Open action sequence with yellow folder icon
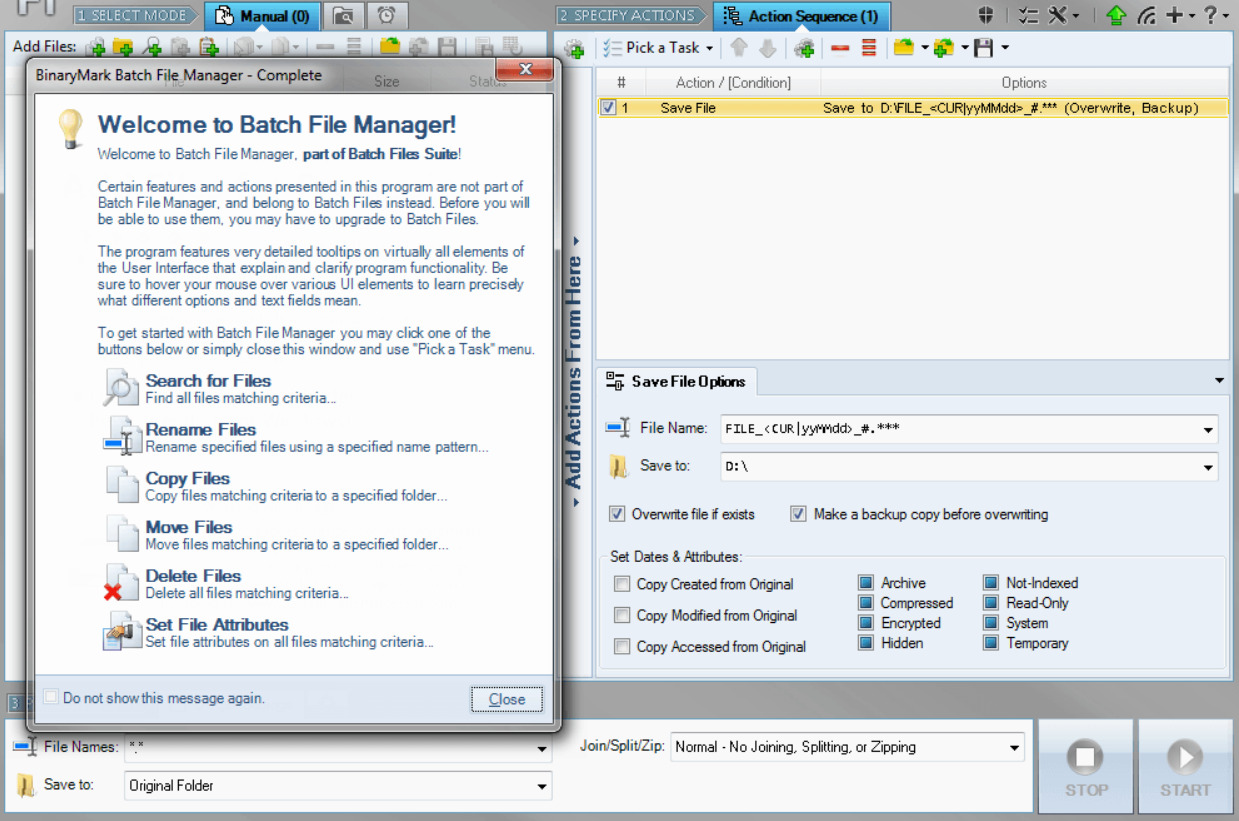This screenshot has width=1239, height=821. pyautogui.click(x=904, y=48)
